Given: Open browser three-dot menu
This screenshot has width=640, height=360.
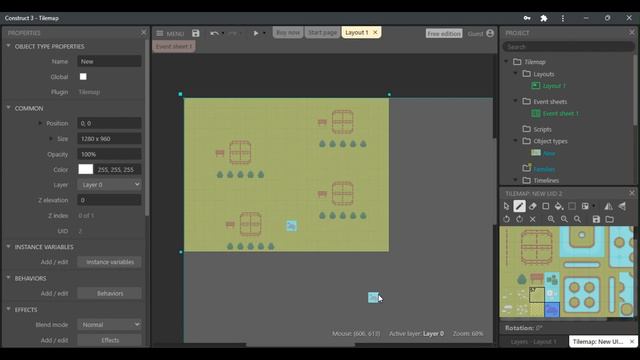Looking at the screenshot, I should pyautogui.click(x=563, y=18).
